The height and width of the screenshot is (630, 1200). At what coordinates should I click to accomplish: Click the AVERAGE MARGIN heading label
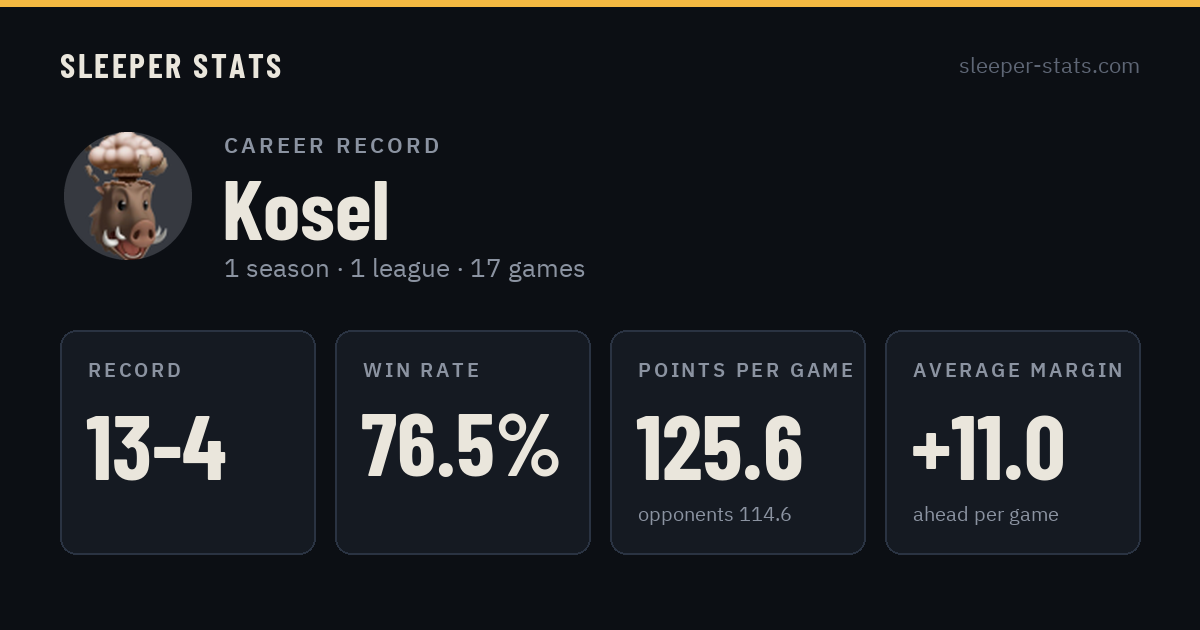1018,371
